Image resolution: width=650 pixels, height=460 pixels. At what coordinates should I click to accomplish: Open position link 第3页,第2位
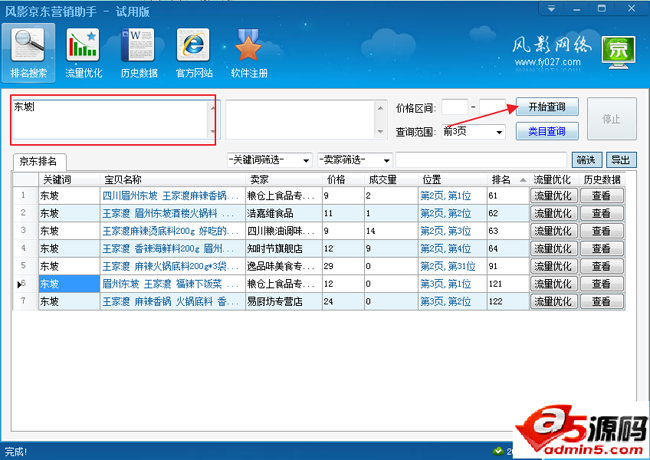[446, 301]
